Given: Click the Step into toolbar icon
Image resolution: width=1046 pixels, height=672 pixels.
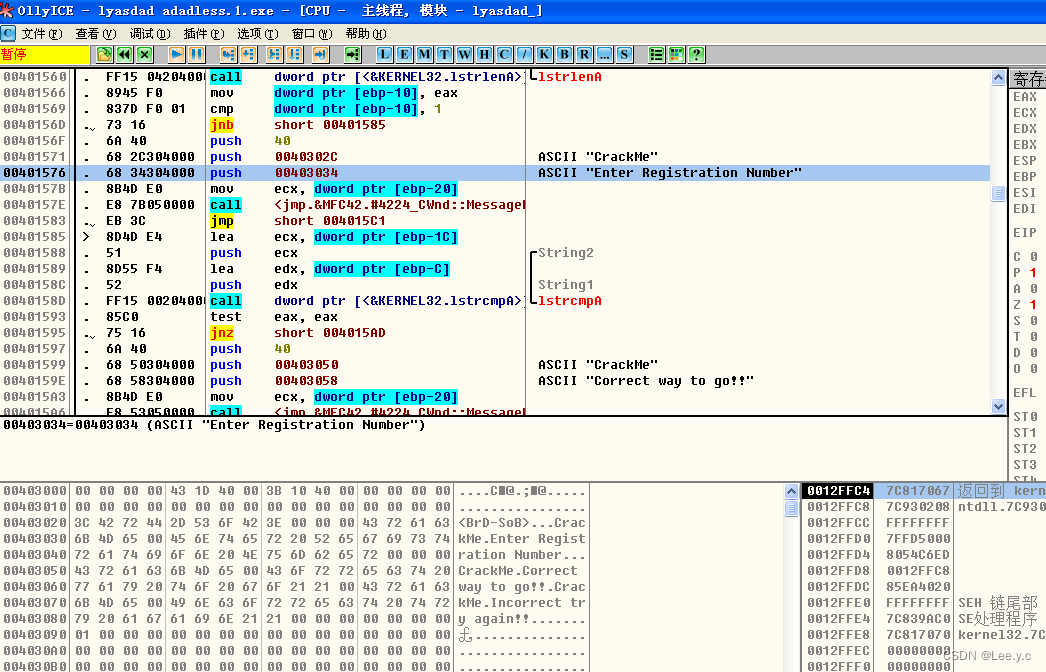Looking at the screenshot, I should (228, 55).
